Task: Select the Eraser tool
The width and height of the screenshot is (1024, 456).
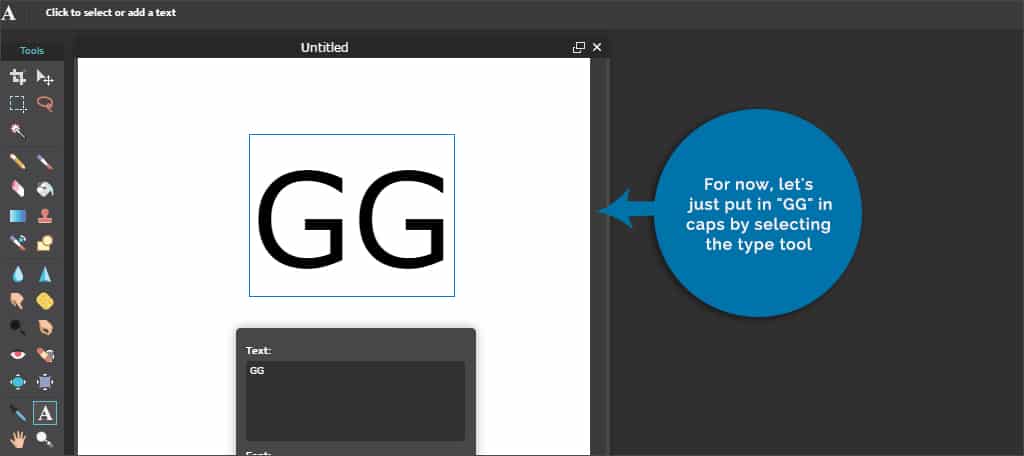Action: click(x=18, y=188)
